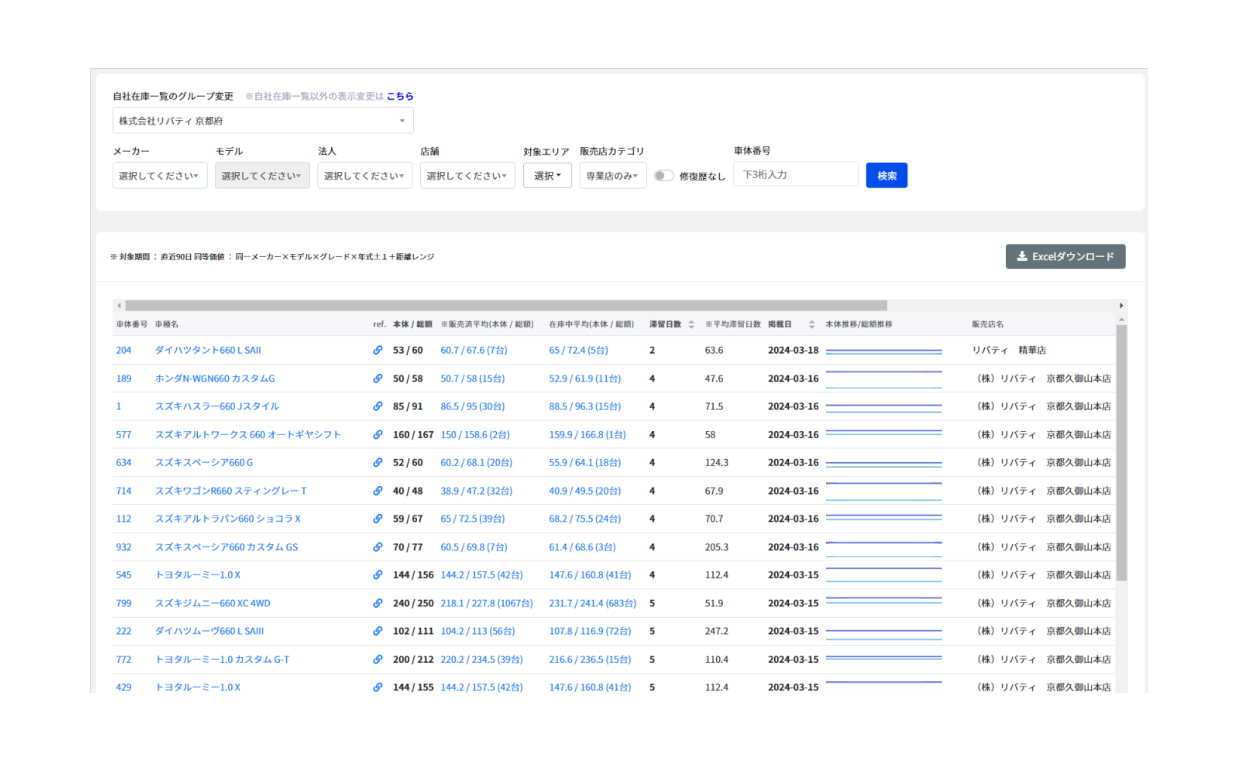Open the 法人 dropdown

365,175
